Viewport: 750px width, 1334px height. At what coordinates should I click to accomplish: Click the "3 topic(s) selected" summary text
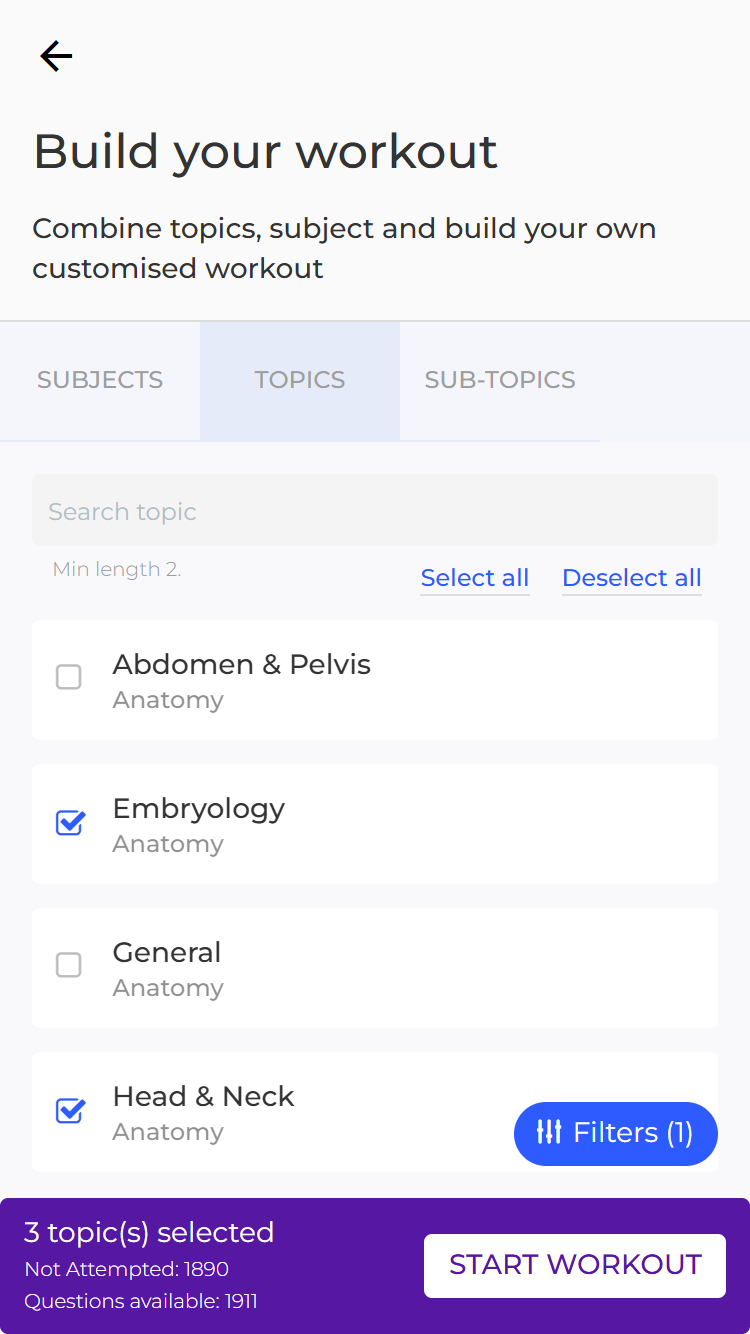click(x=149, y=1232)
